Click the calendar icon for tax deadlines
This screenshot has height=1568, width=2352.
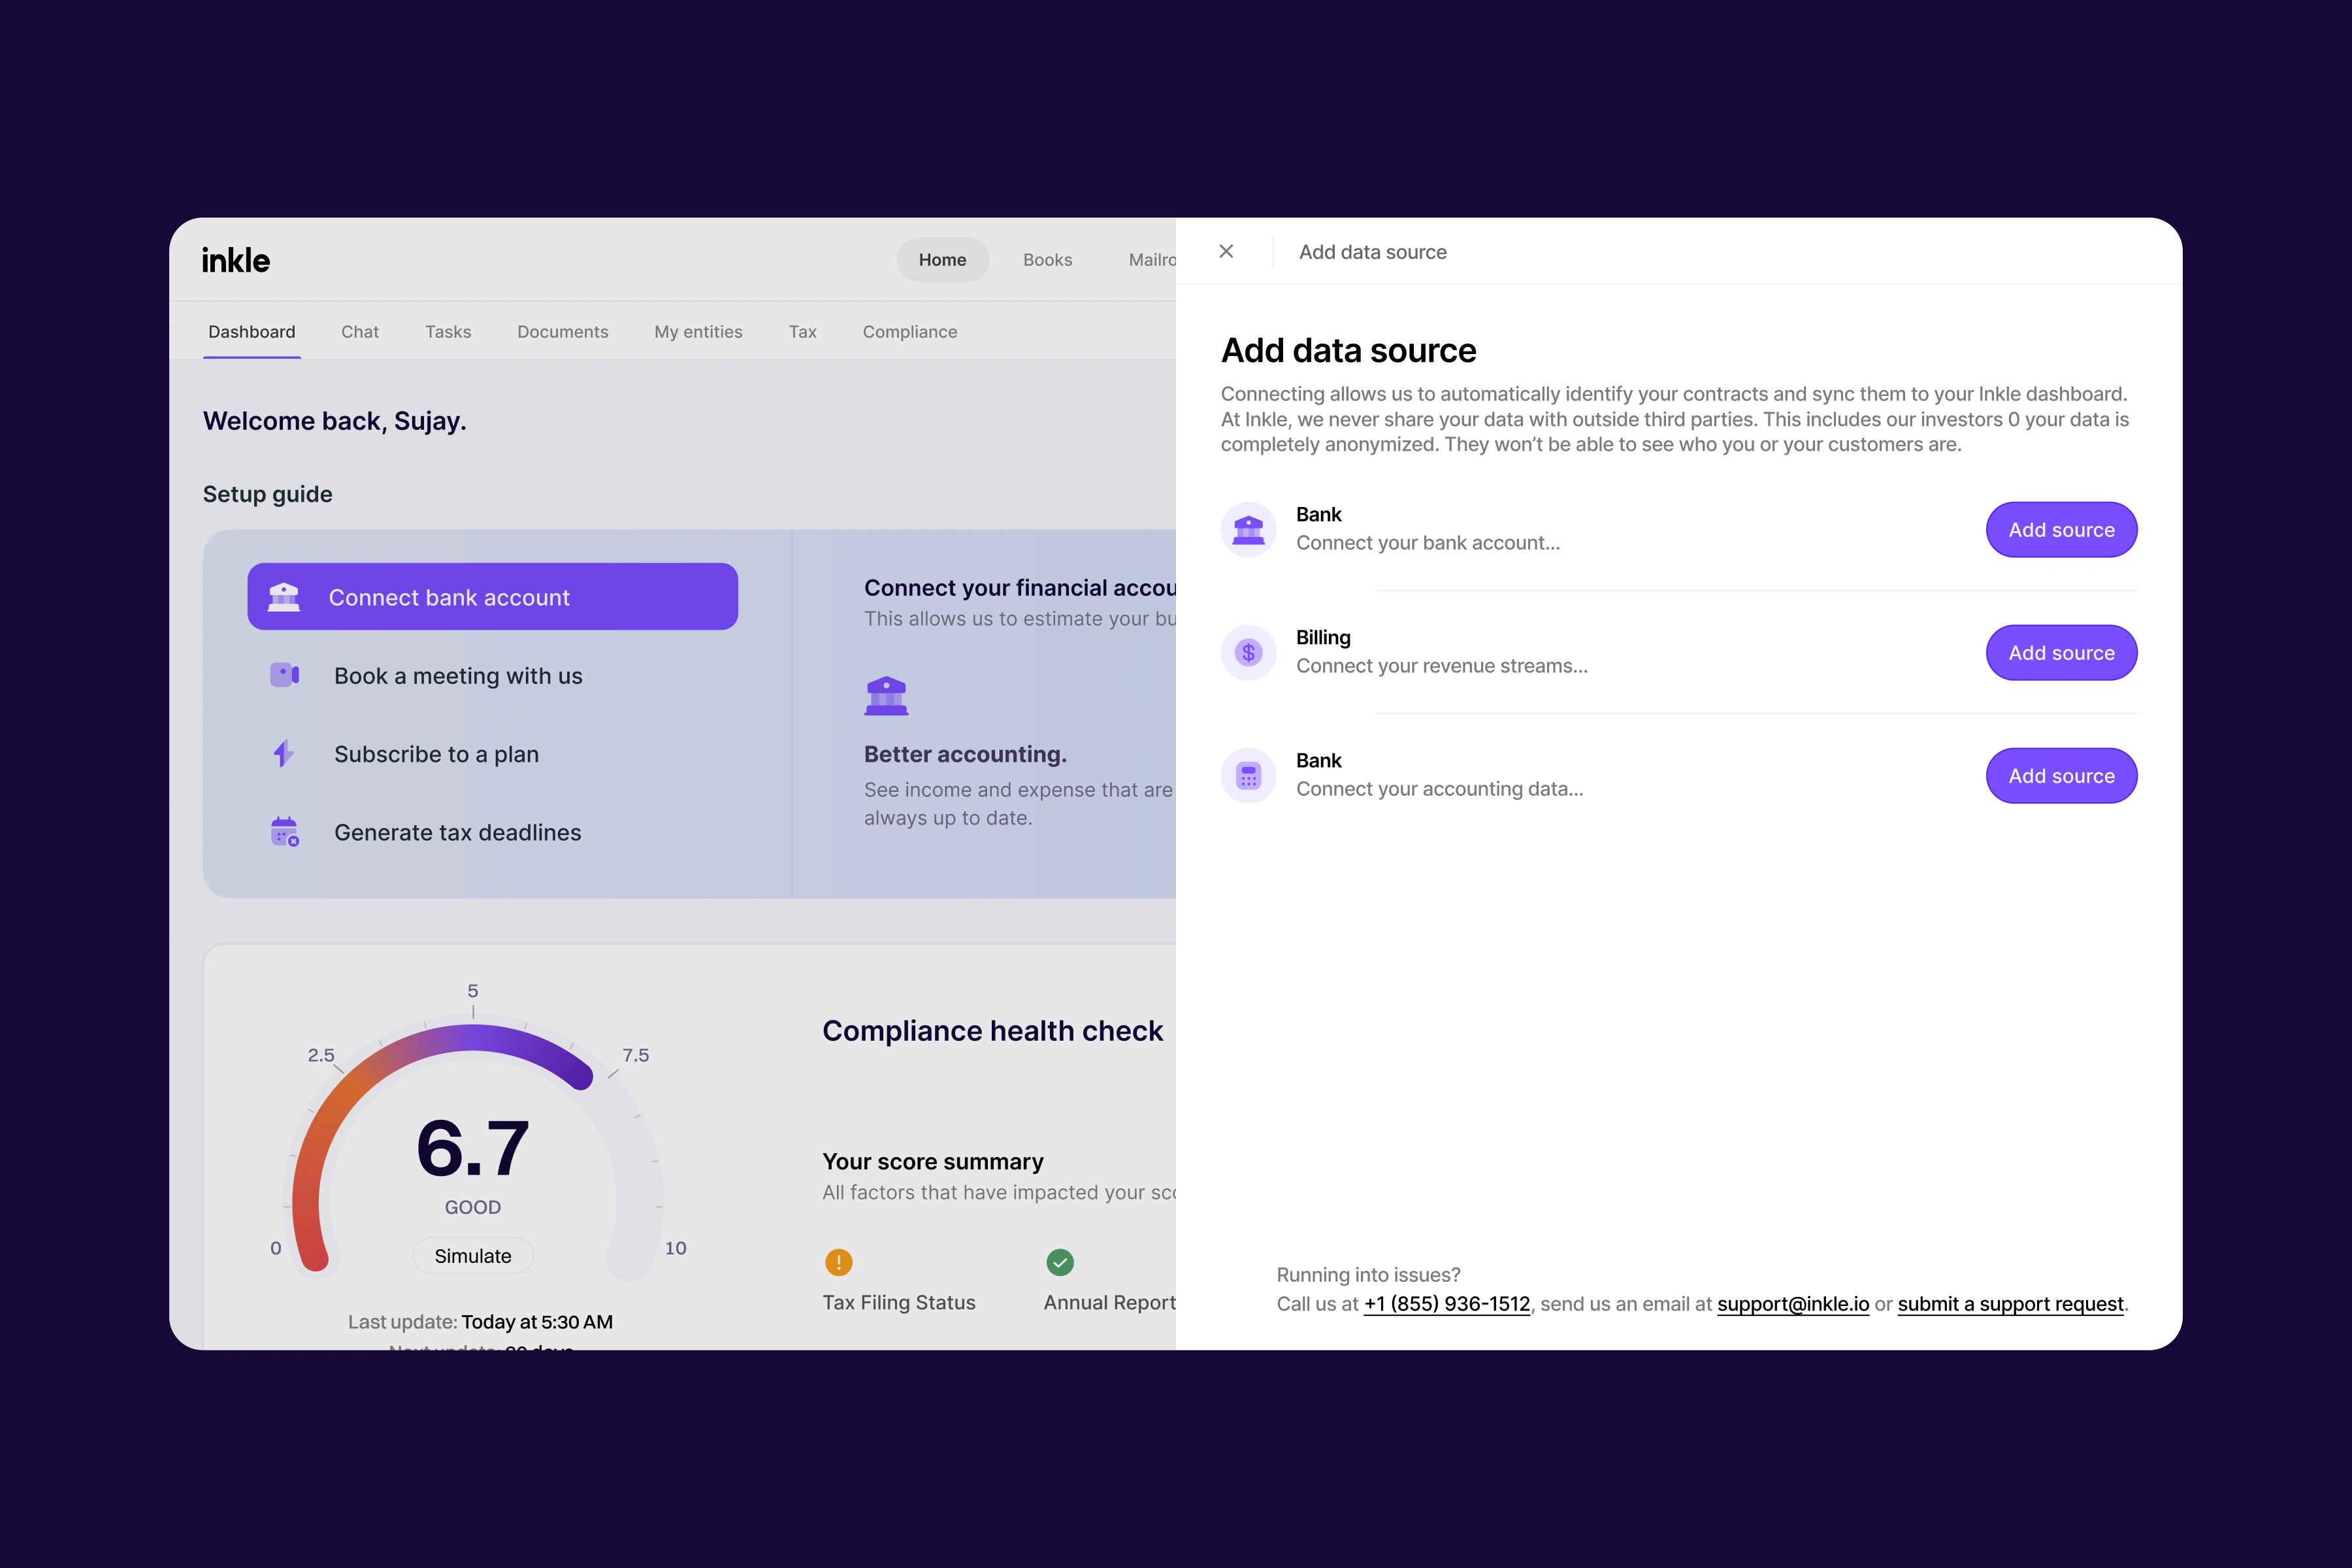pyautogui.click(x=284, y=832)
